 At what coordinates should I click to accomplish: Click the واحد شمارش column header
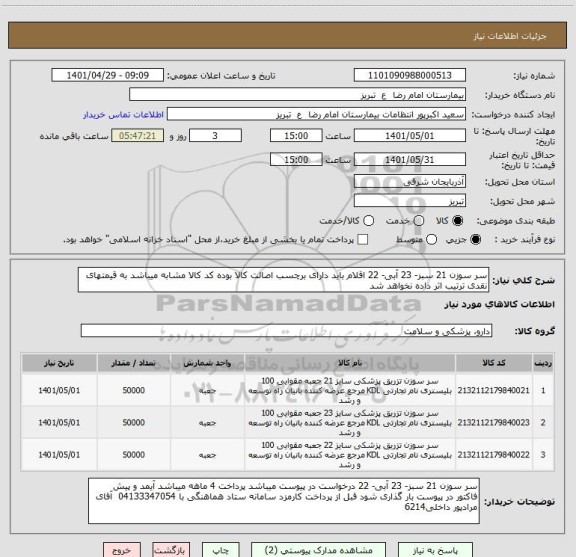click(207, 363)
